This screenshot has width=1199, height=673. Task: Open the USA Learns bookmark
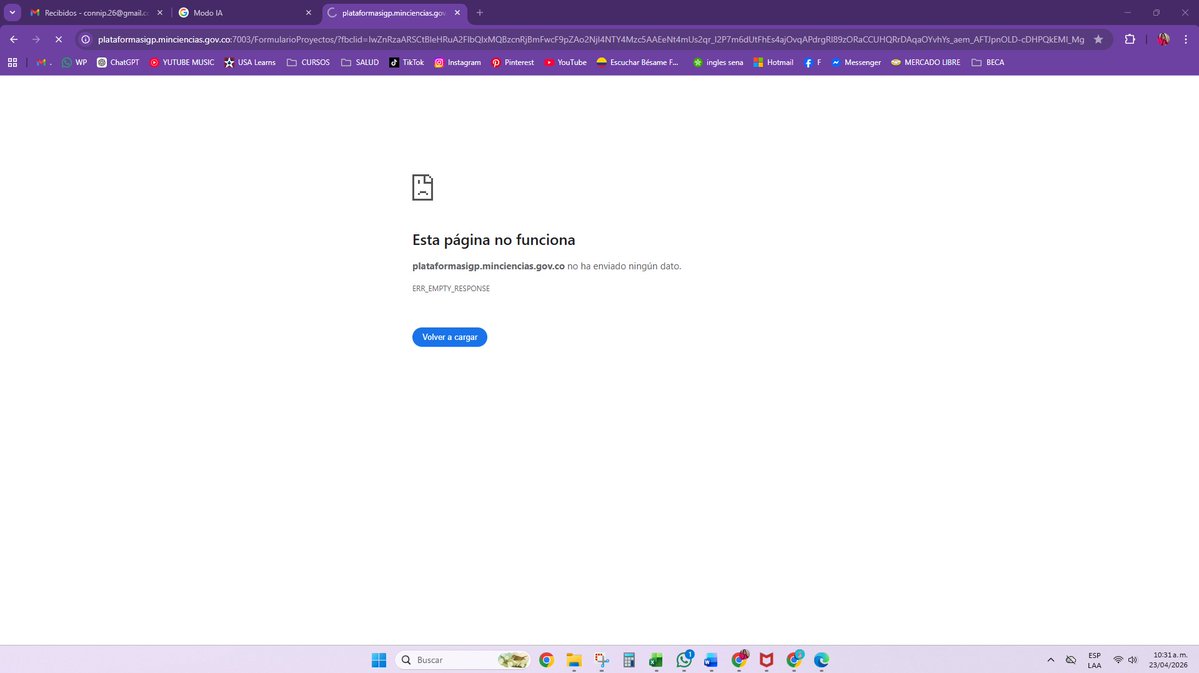click(249, 63)
